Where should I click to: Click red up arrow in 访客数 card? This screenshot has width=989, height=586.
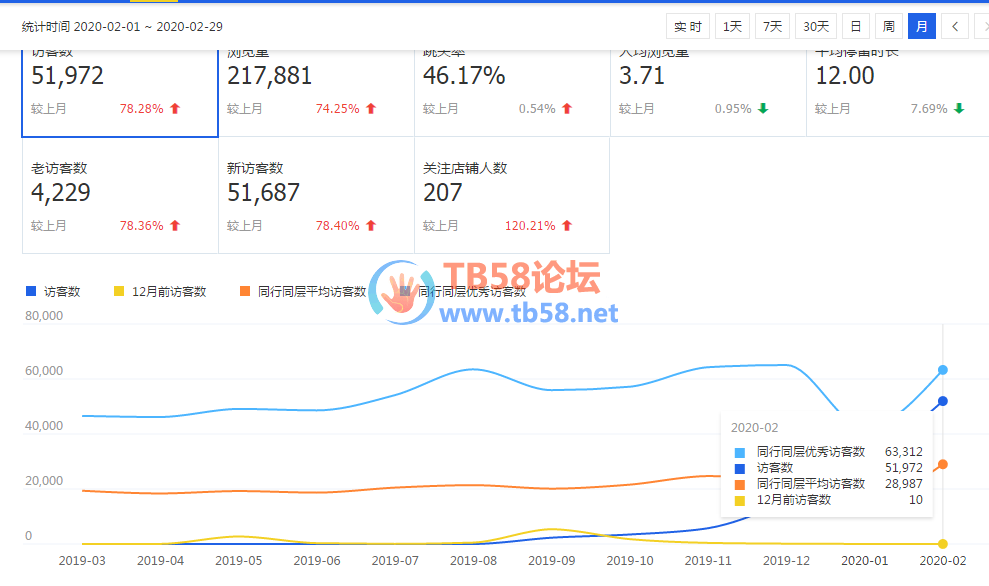[x=175, y=109]
